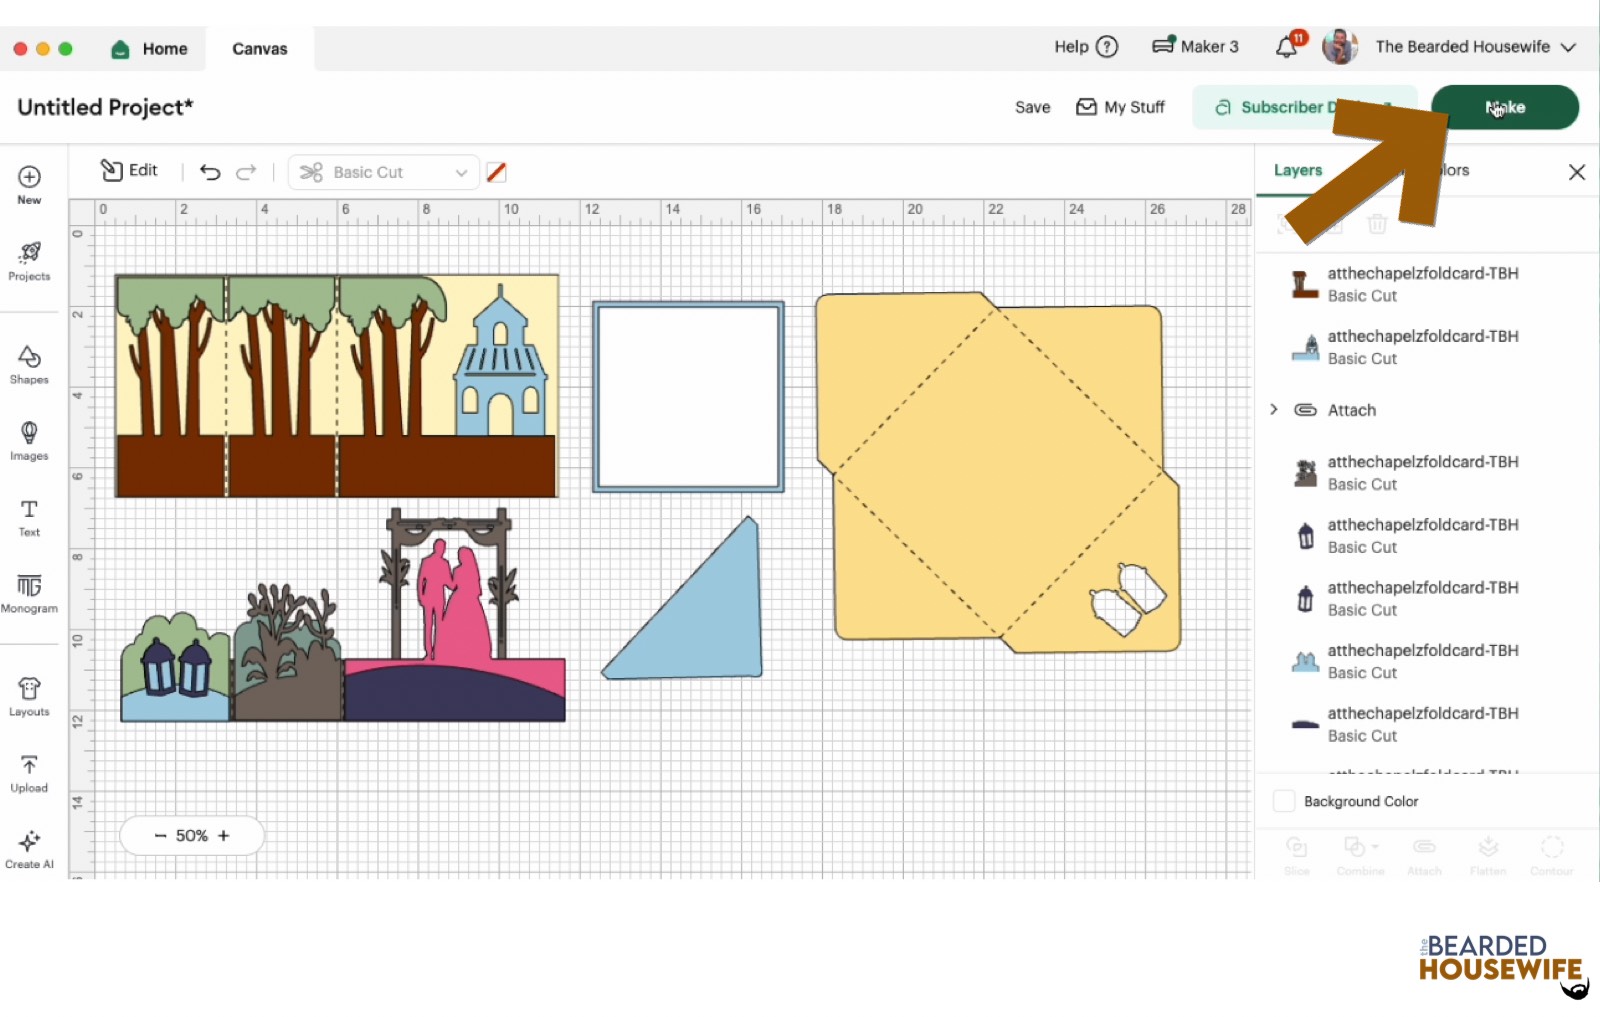This screenshot has height=1017, width=1600.
Task: Open the Layouts panel
Action: coord(29,696)
